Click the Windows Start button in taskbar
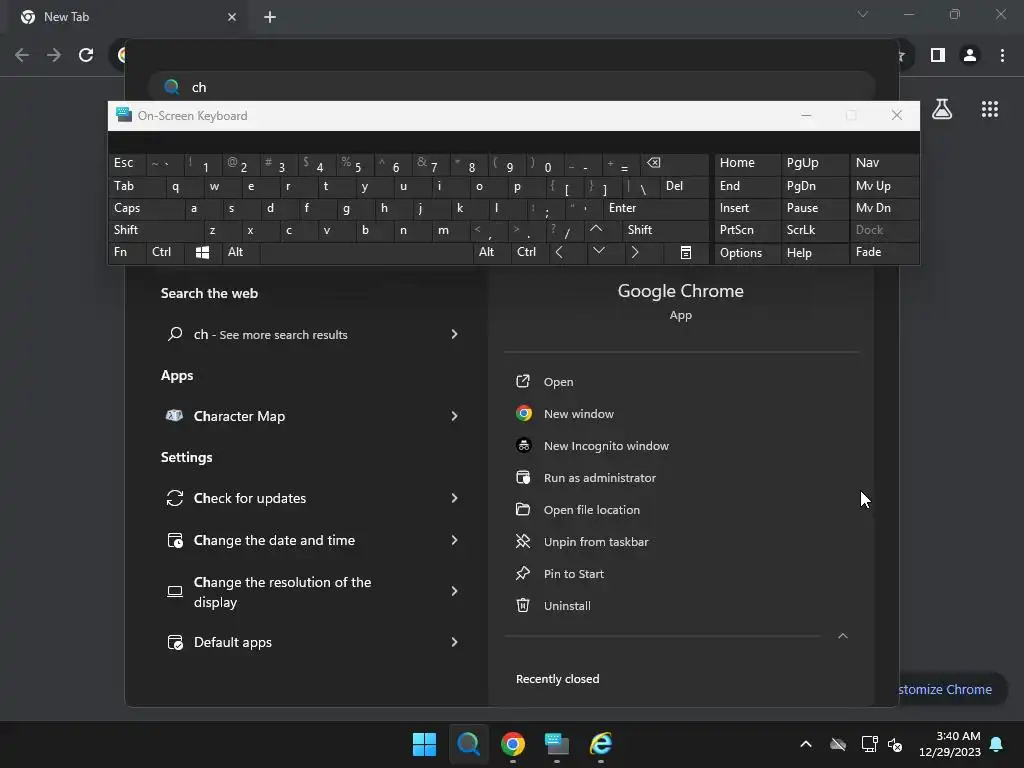1024x768 pixels. coord(424,744)
